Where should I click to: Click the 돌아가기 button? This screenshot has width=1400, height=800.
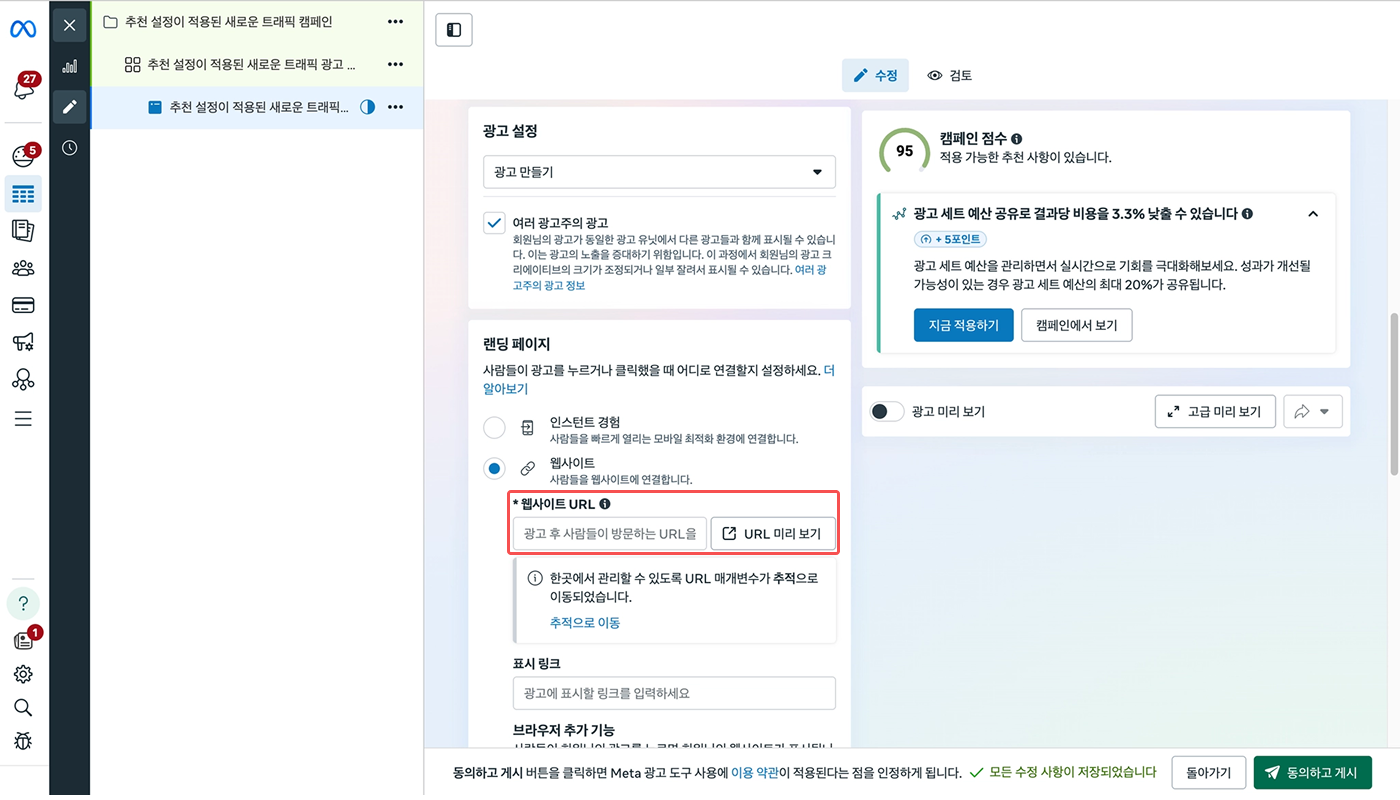pos(1208,772)
